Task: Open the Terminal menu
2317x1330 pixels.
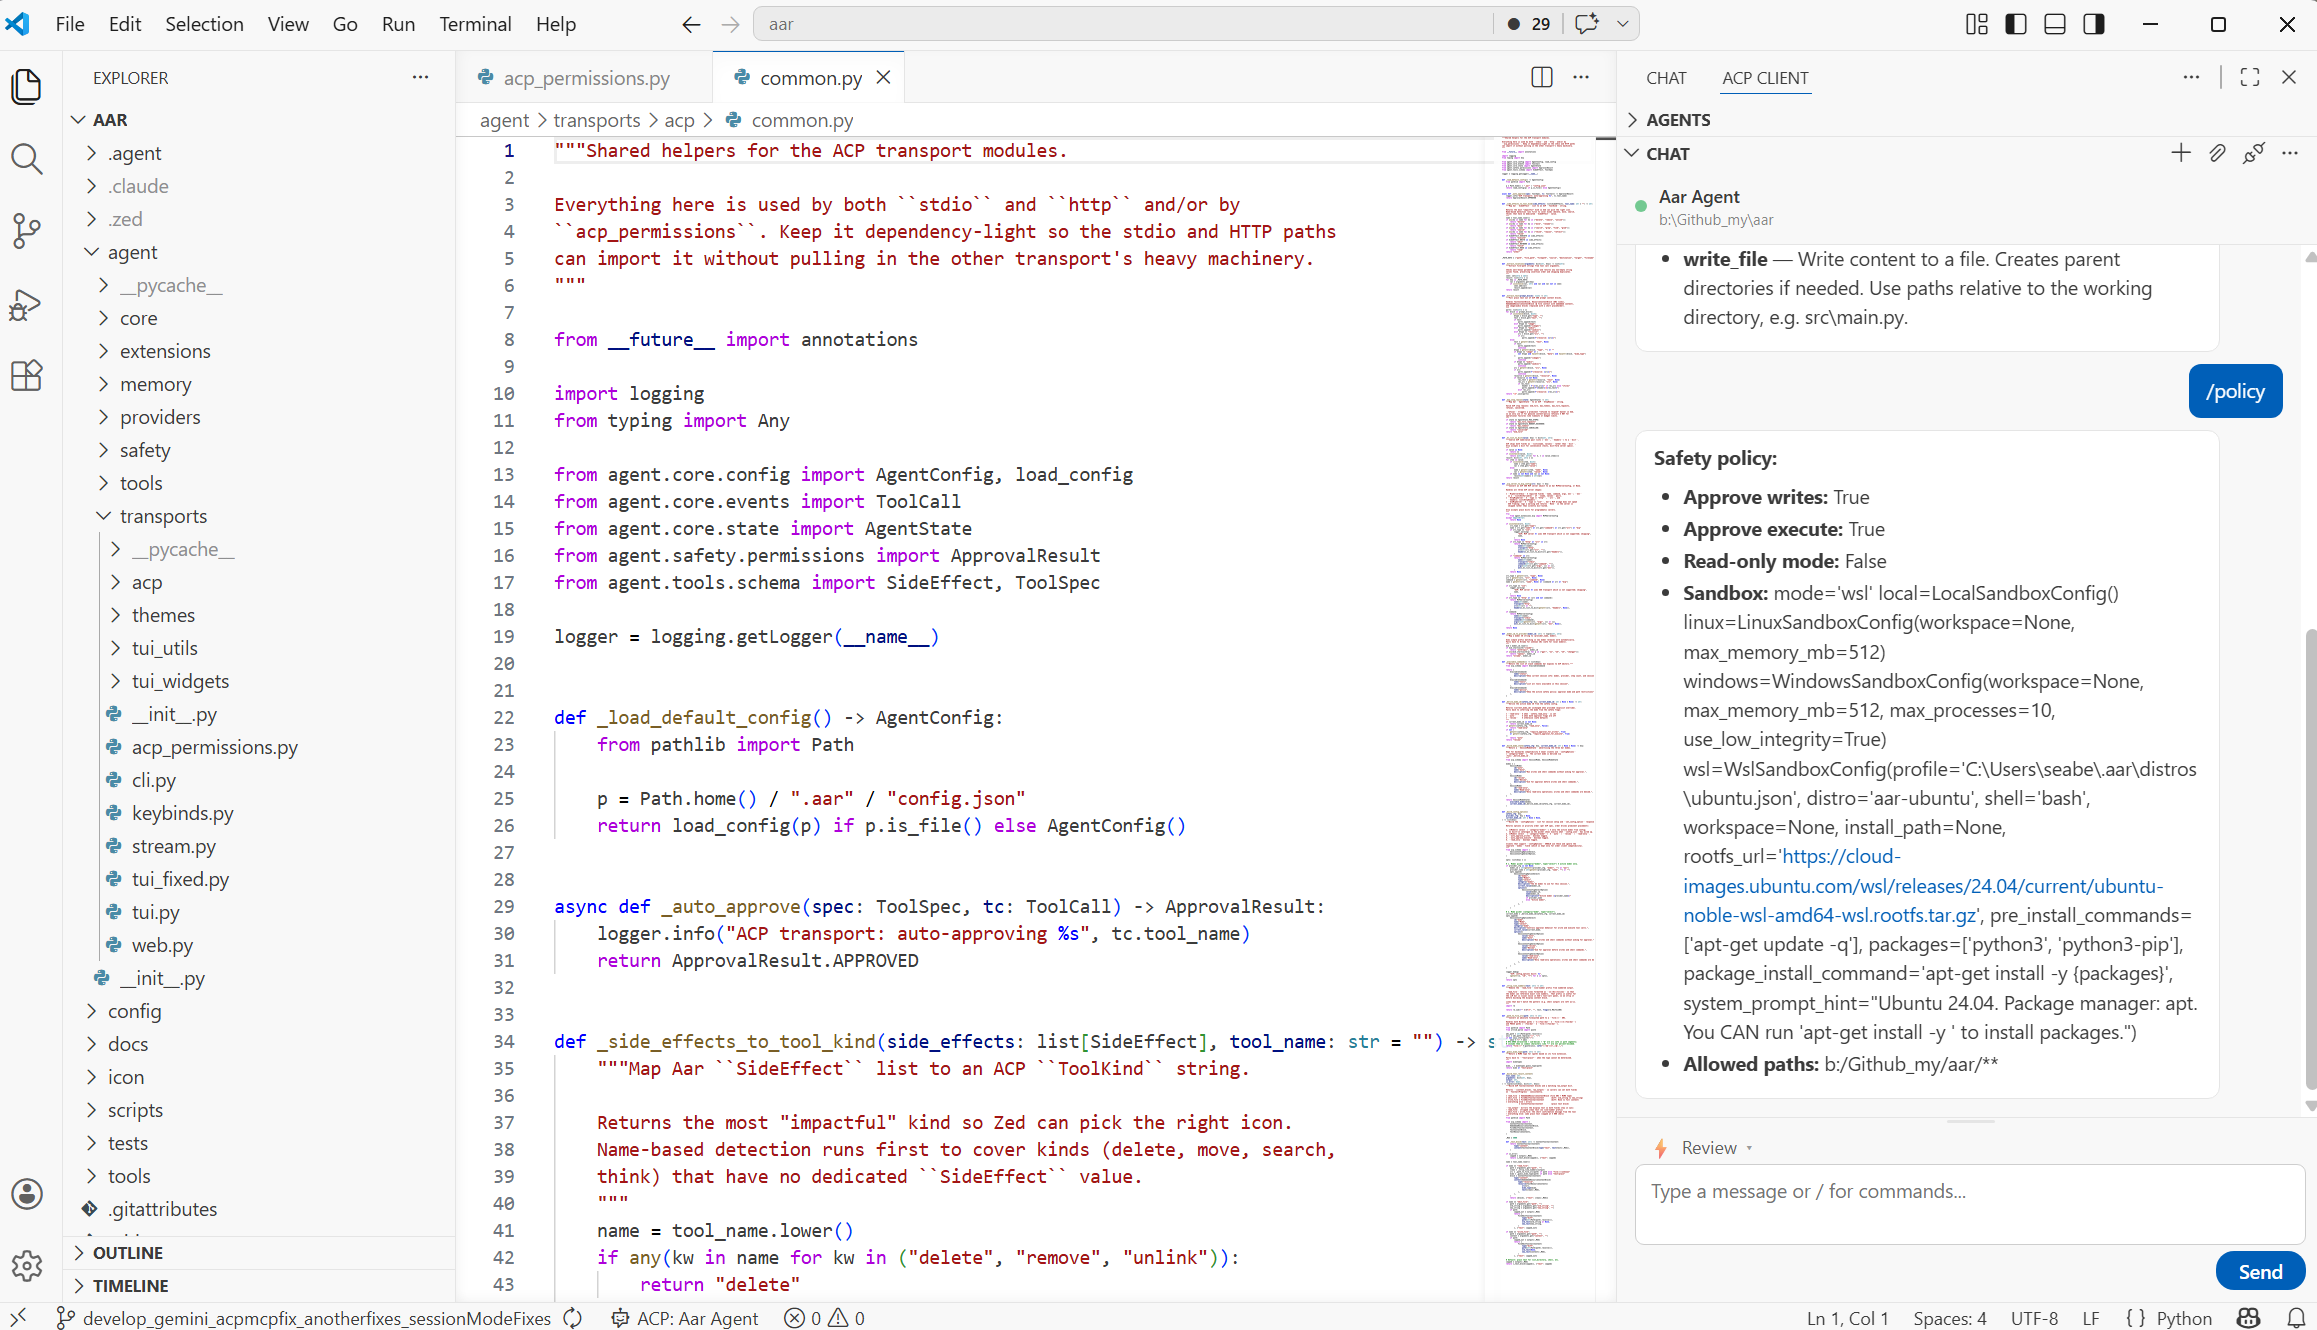Action: 475,24
